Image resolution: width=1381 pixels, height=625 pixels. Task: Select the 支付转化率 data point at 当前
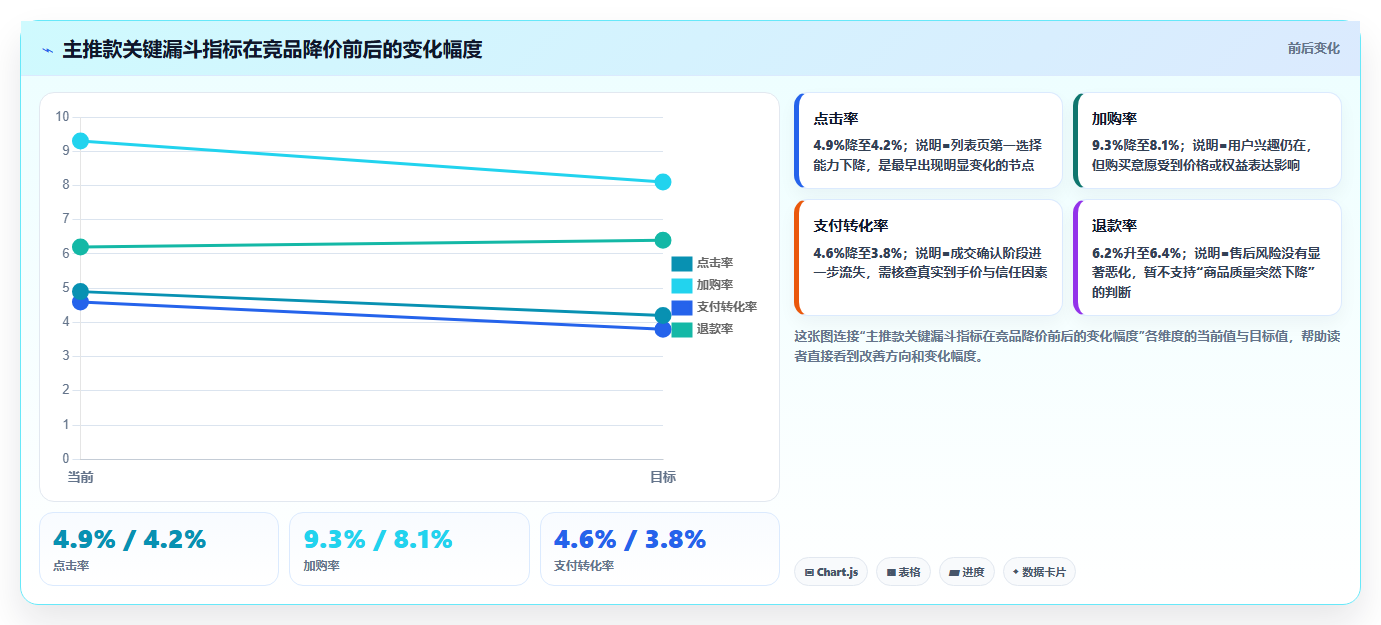point(80,302)
